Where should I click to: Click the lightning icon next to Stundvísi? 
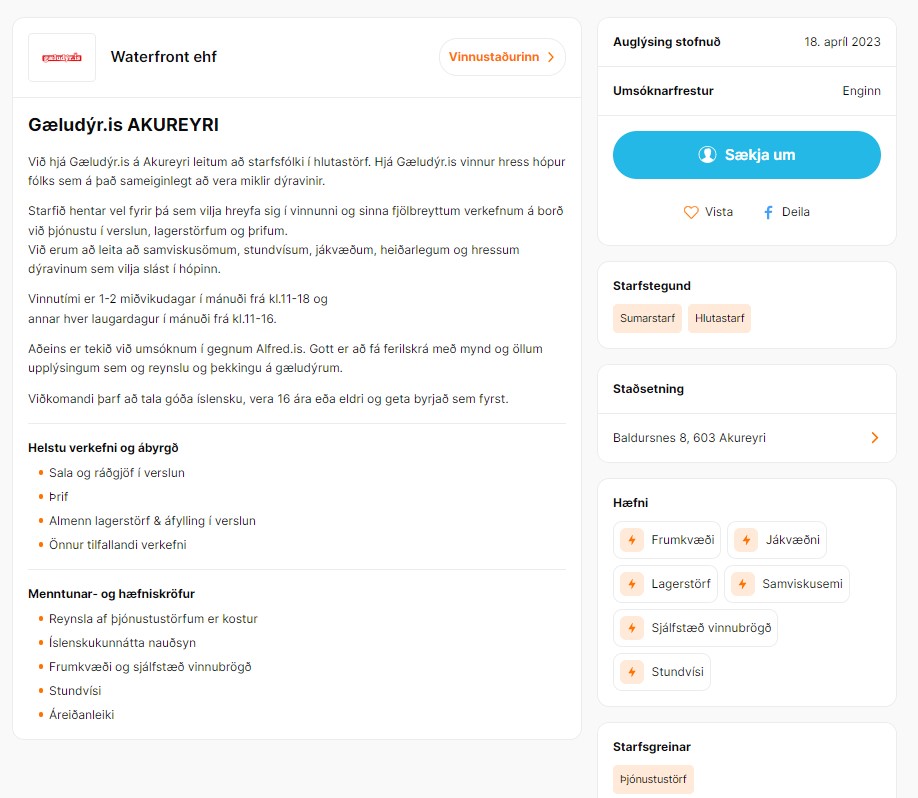(632, 672)
